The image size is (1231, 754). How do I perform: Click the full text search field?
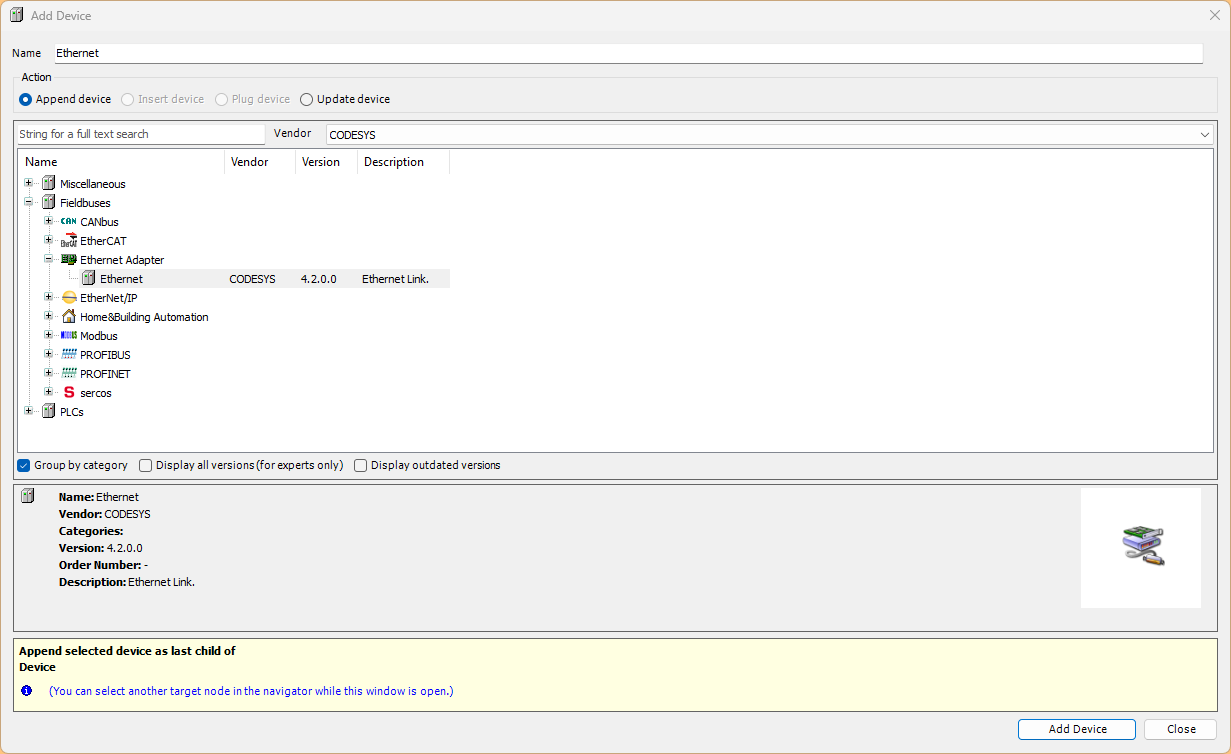pos(140,134)
